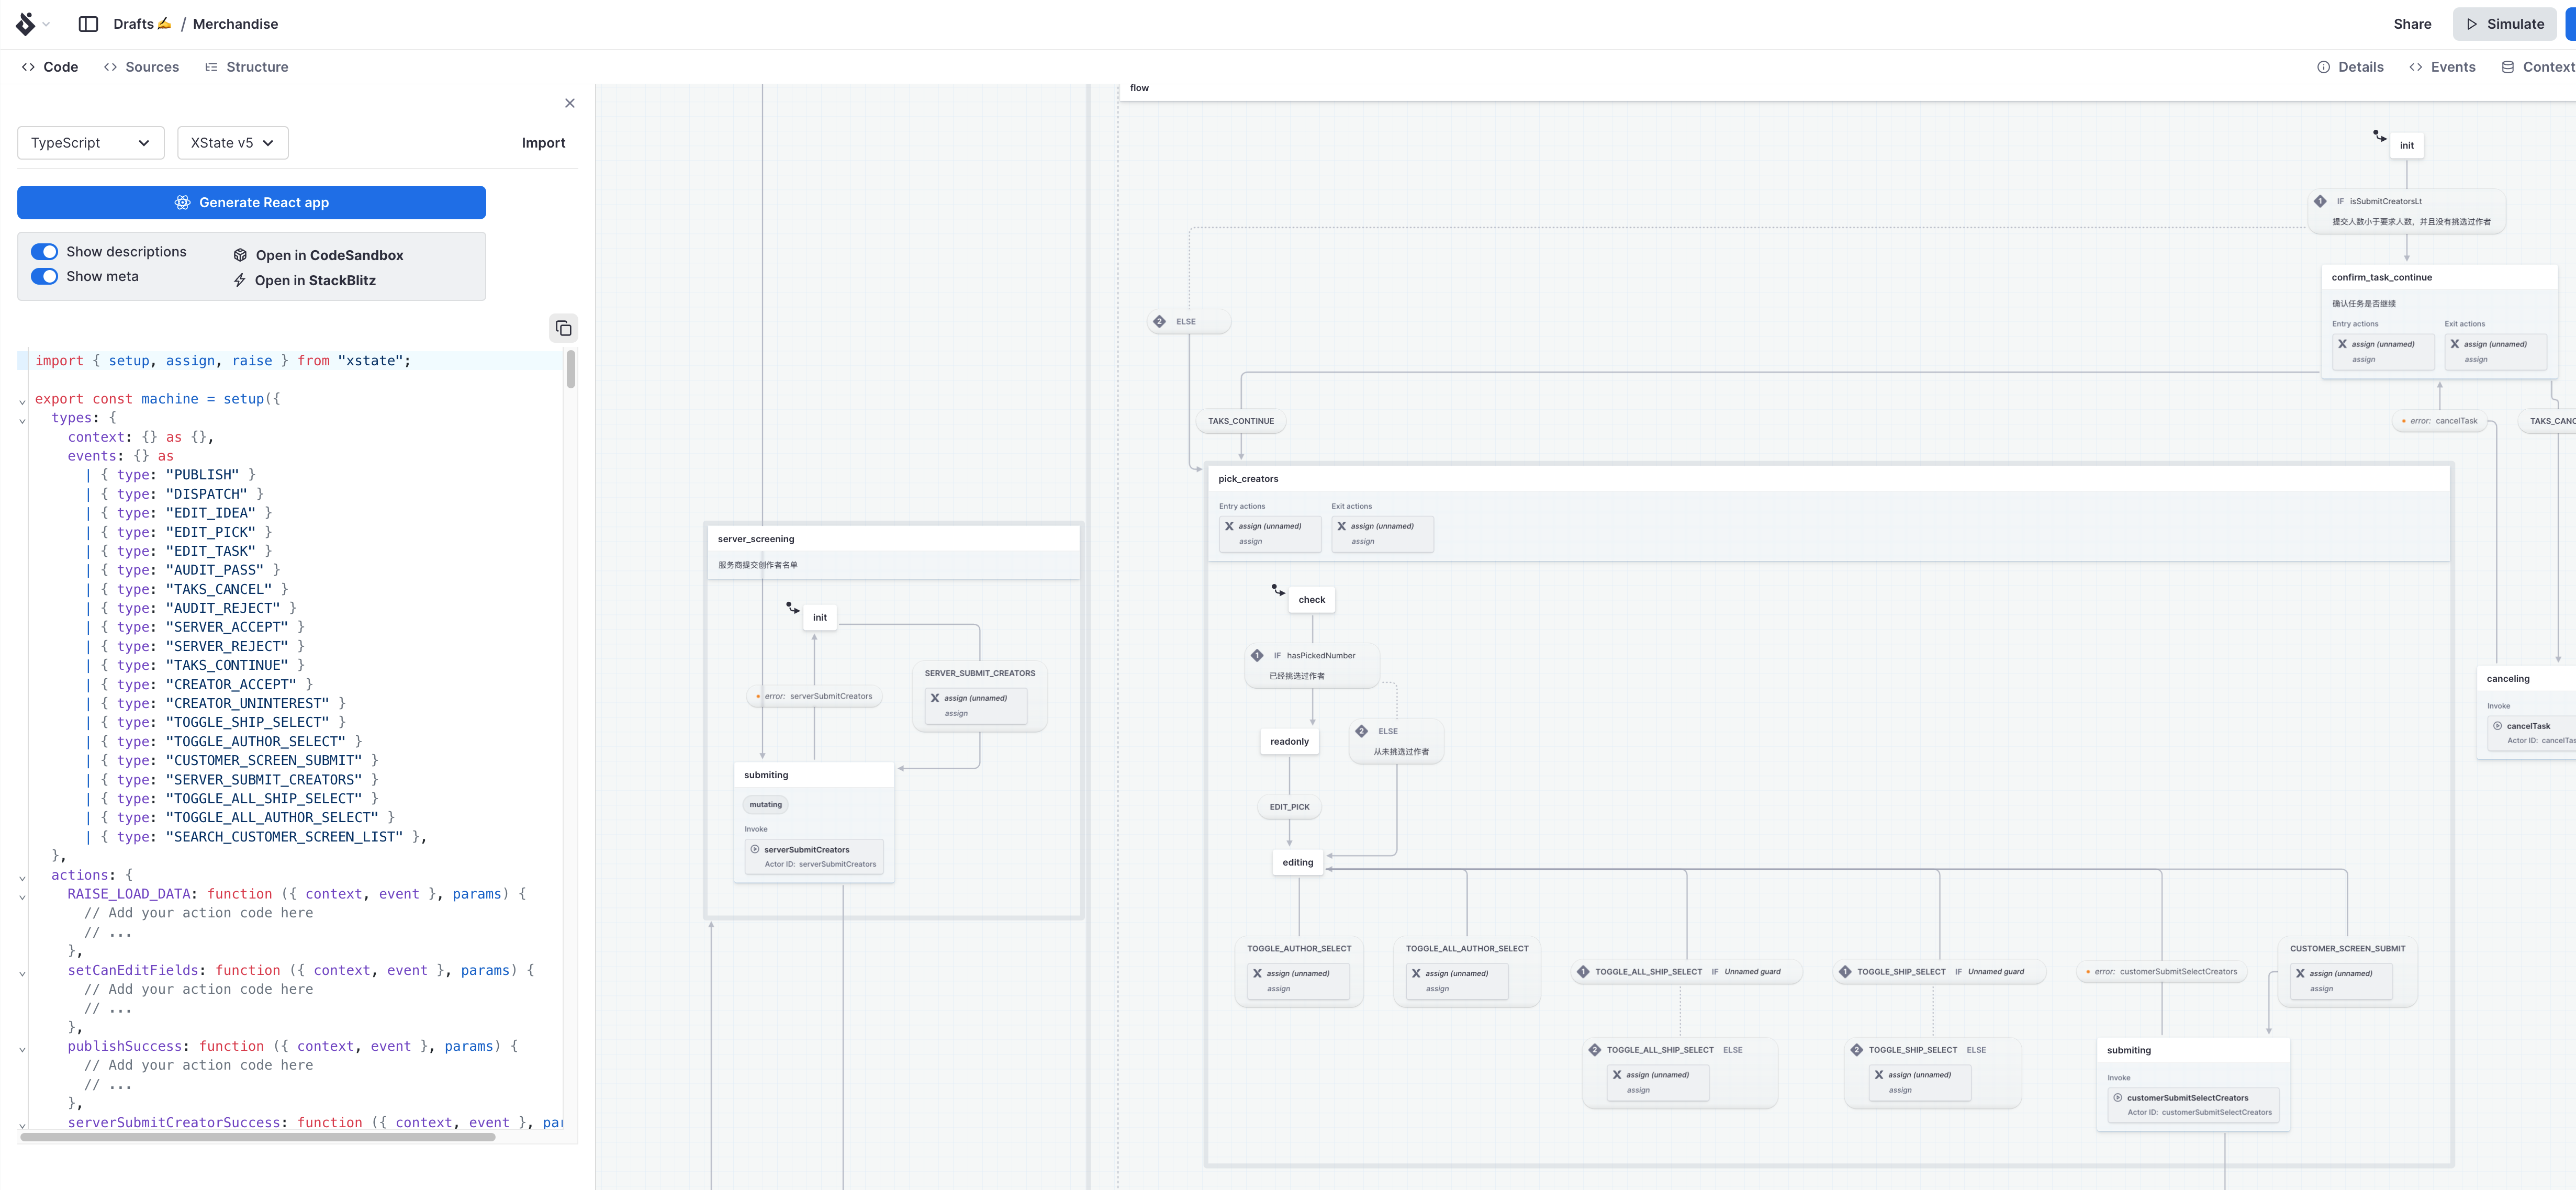This screenshot has width=2576, height=1190.
Task: Toggle the sidebar panel icon
Action: click(88, 24)
